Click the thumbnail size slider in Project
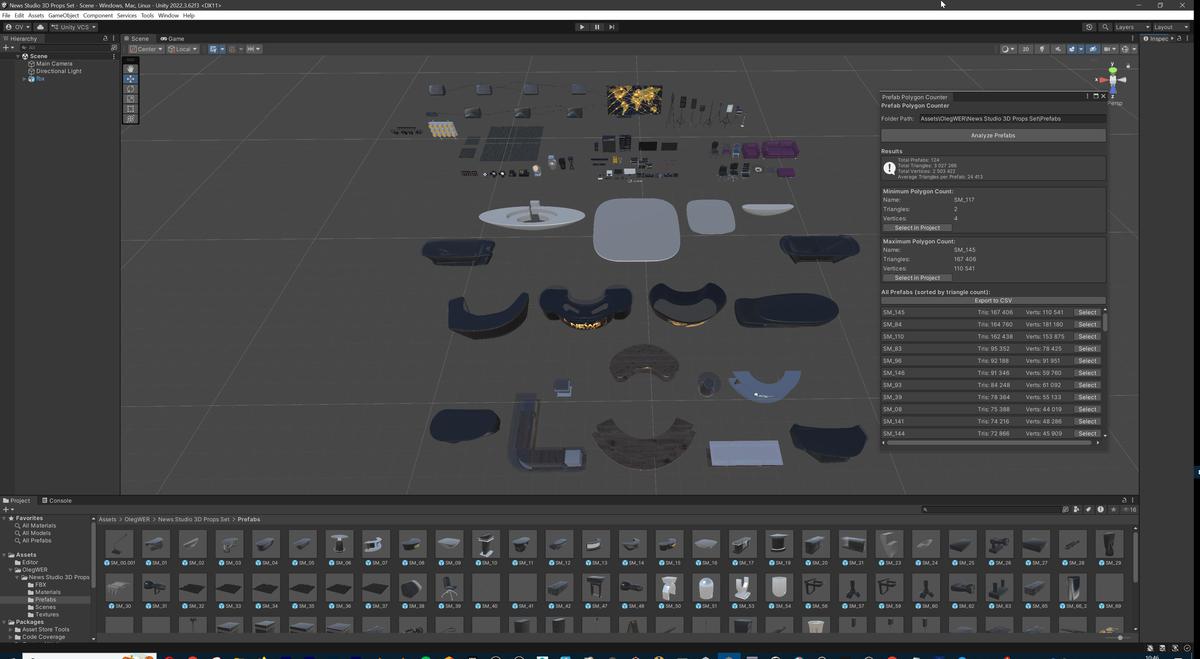Image resolution: width=1200 pixels, height=659 pixels. (x=1119, y=637)
